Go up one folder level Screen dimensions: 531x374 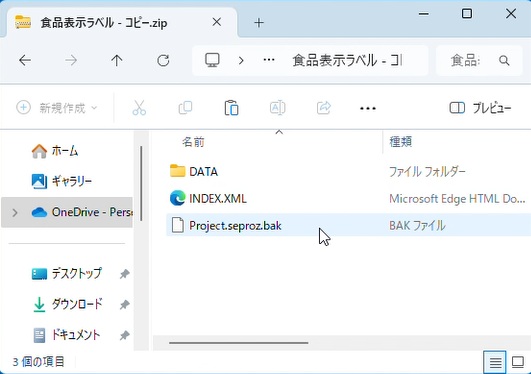tap(117, 61)
